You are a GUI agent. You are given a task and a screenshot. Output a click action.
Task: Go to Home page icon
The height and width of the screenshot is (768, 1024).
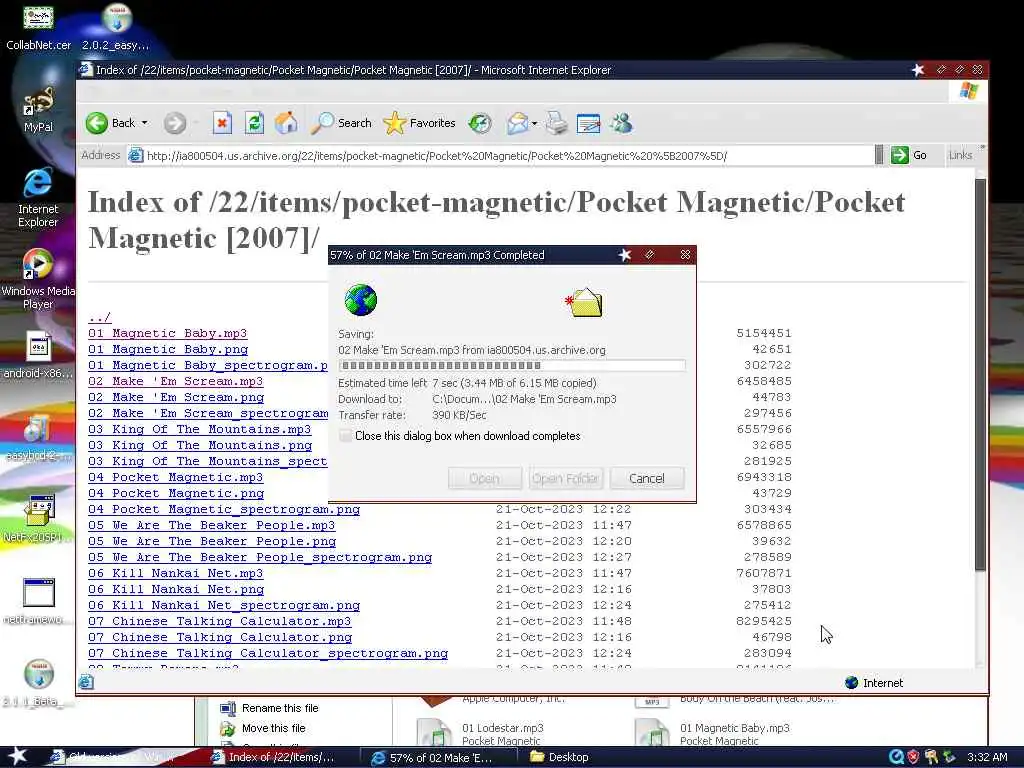click(285, 123)
